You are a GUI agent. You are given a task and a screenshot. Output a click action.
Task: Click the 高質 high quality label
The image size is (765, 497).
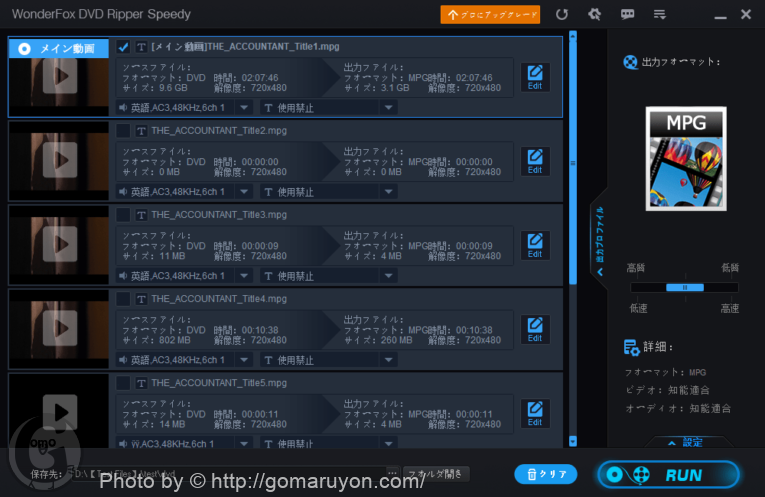coord(636,268)
